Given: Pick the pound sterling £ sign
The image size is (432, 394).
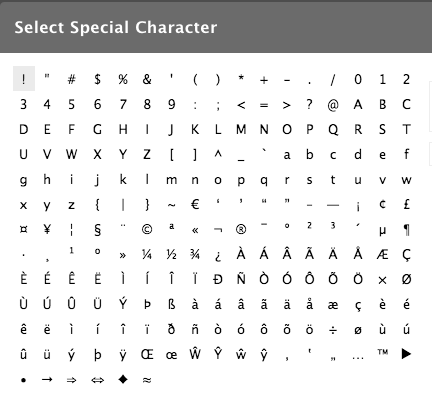Looking at the screenshot, I should coord(406,204).
